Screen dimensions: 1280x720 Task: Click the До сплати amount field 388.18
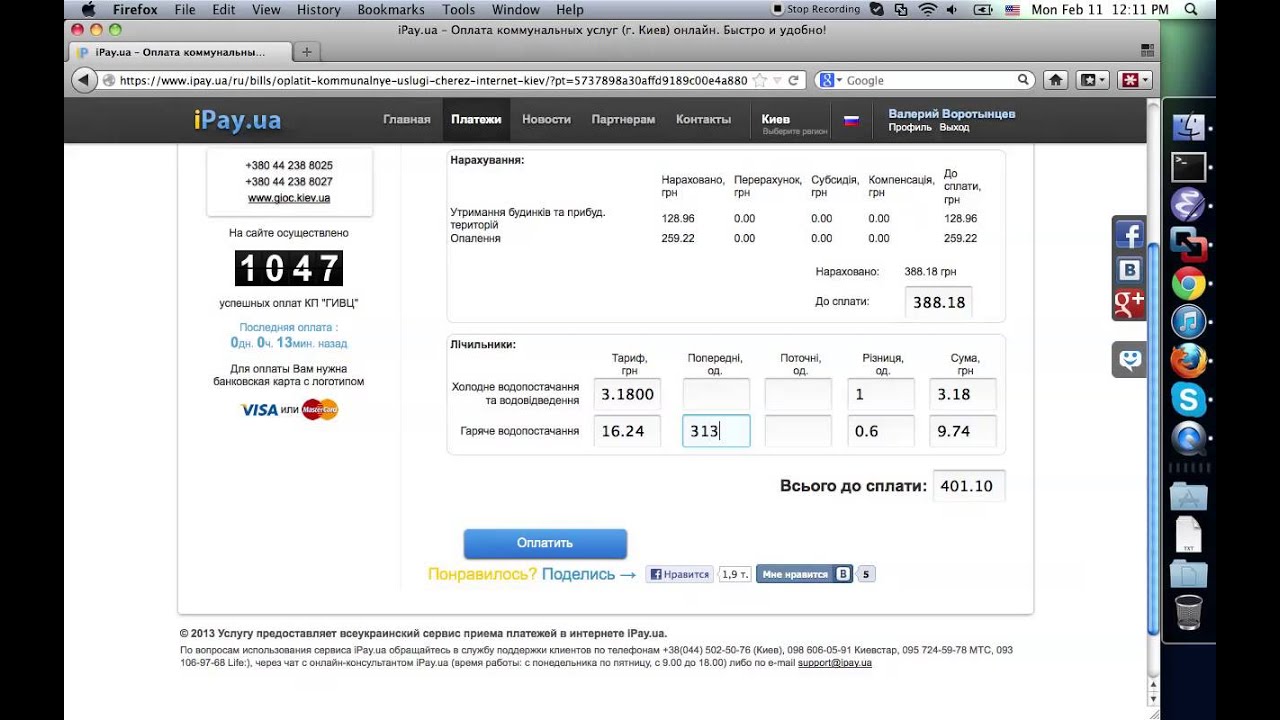(938, 302)
